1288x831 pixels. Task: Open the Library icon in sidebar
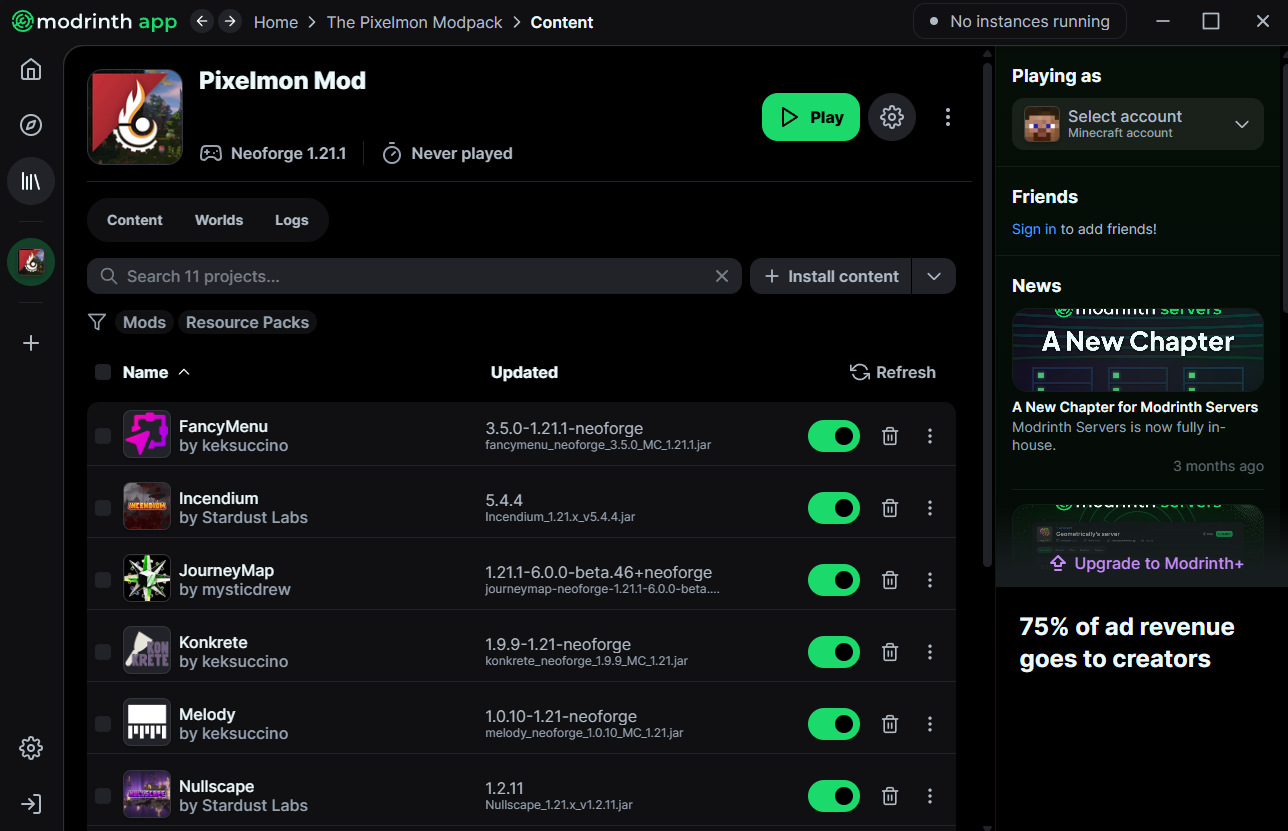pyautogui.click(x=31, y=181)
